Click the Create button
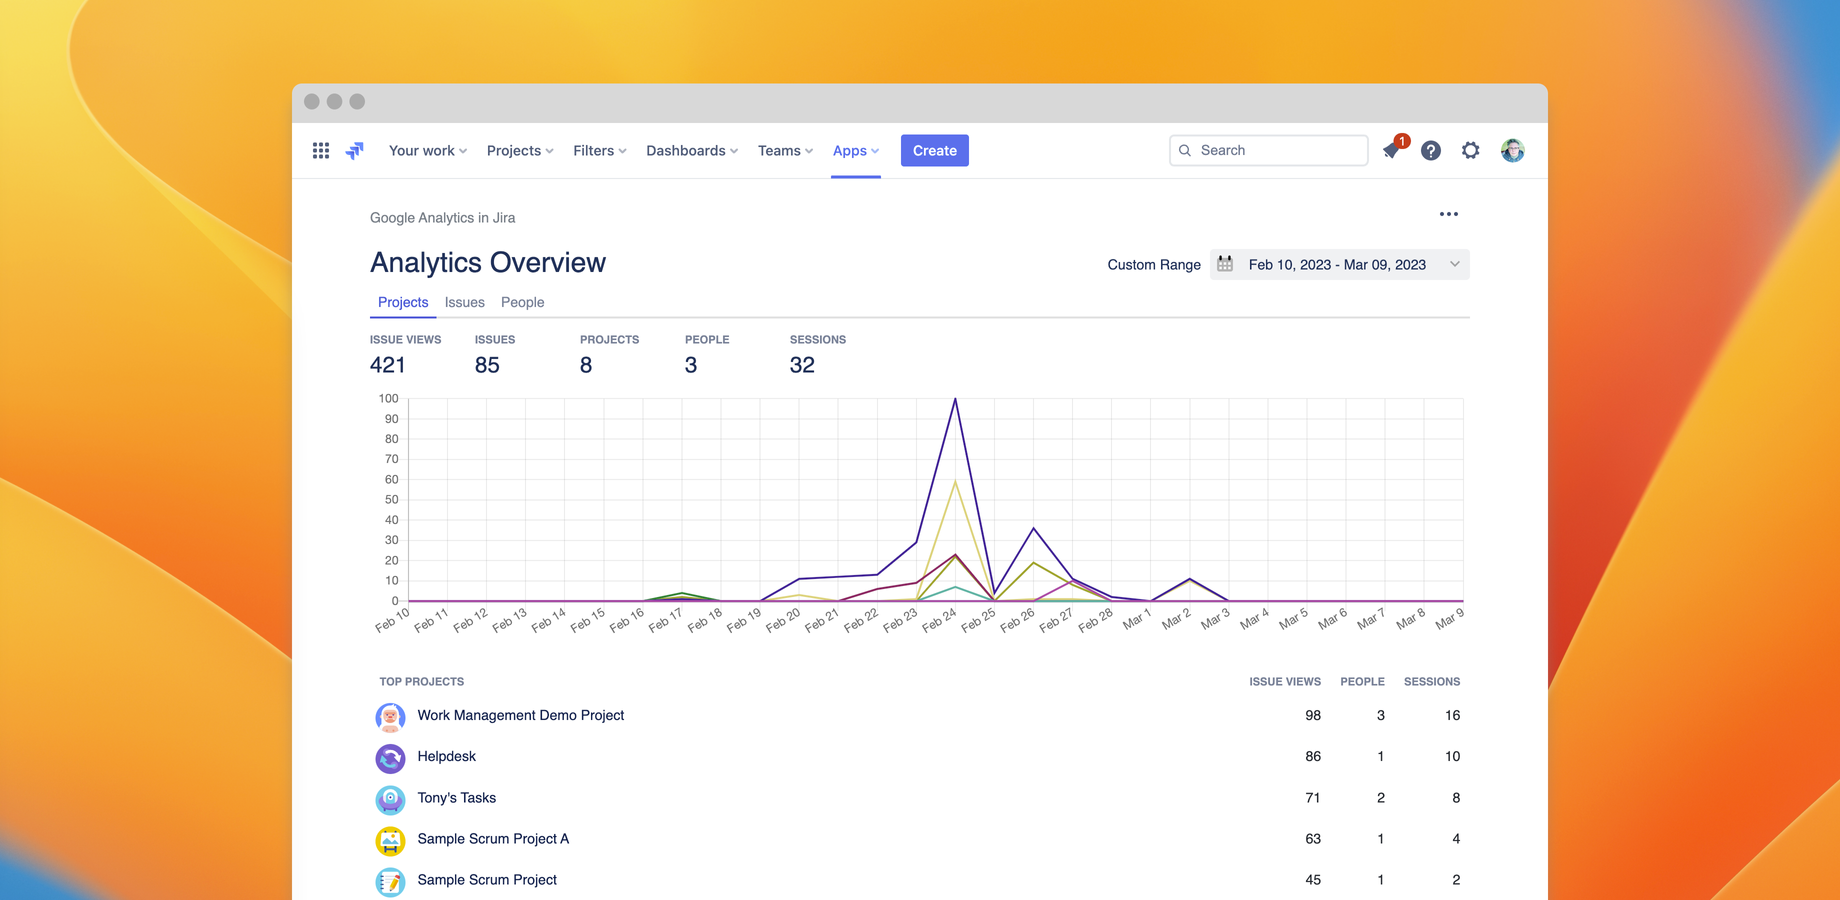 [935, 151]
